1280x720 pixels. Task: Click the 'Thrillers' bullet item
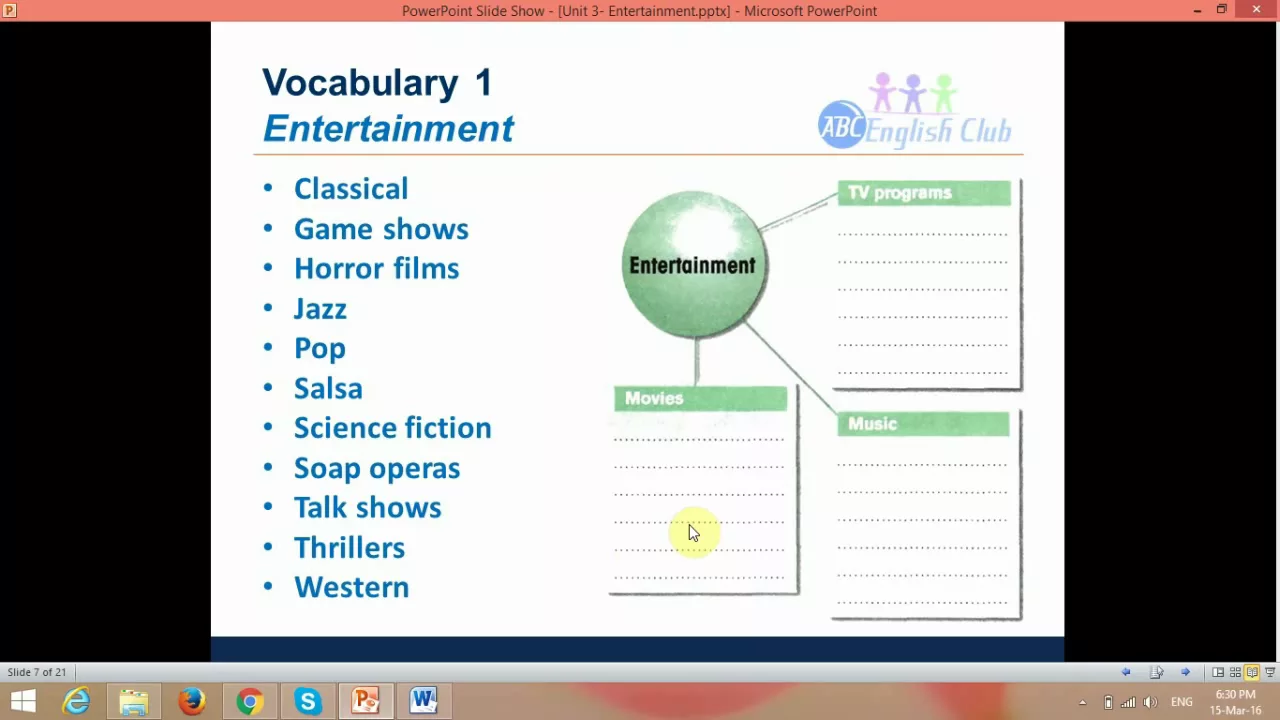[x=349, y=548]
